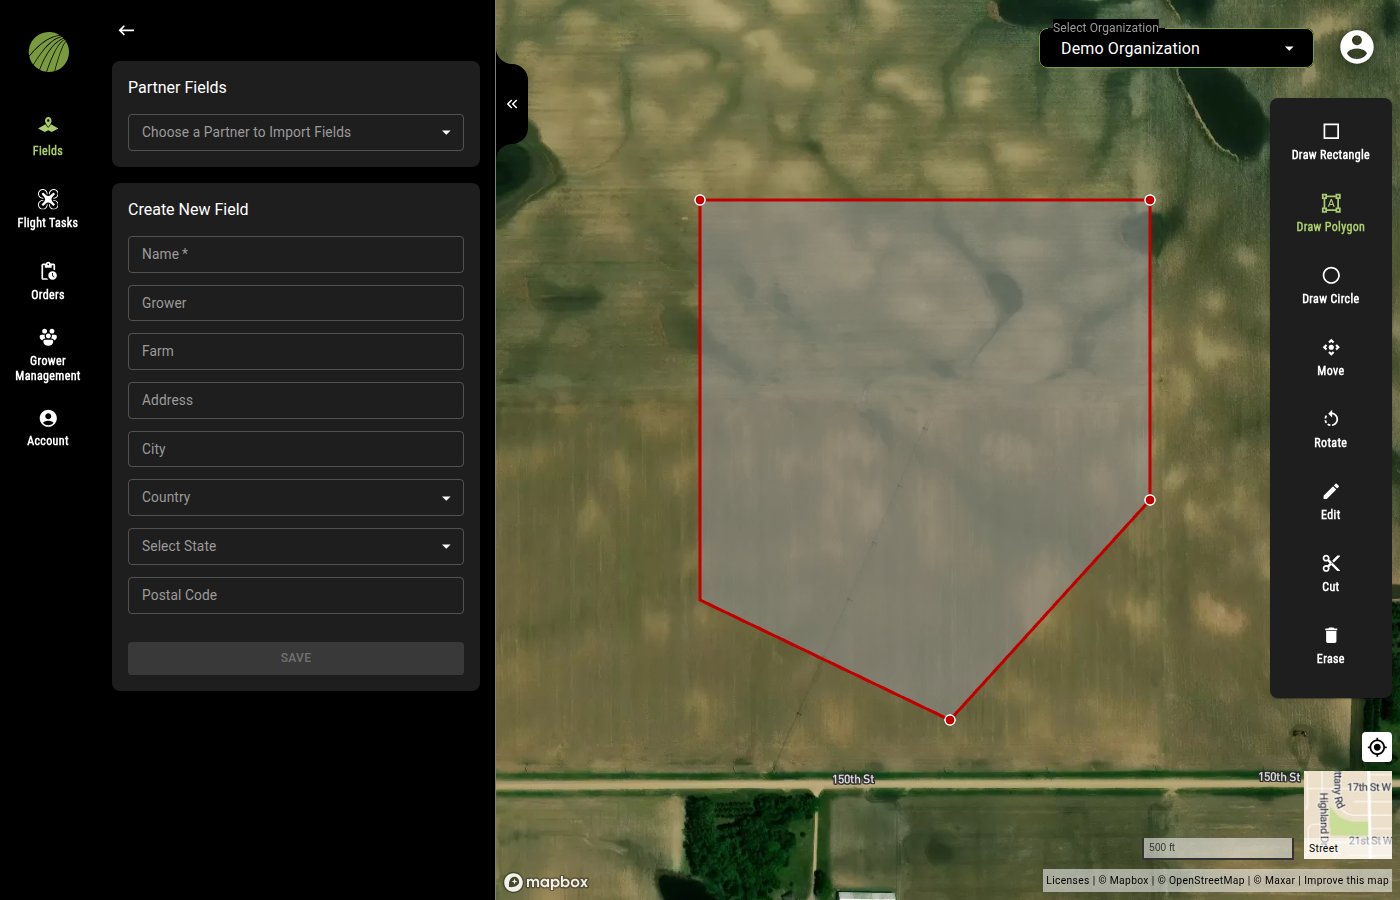Open the Country dropdown
The height and width of the screenshot is (900, 1400).
coord(296,497)
